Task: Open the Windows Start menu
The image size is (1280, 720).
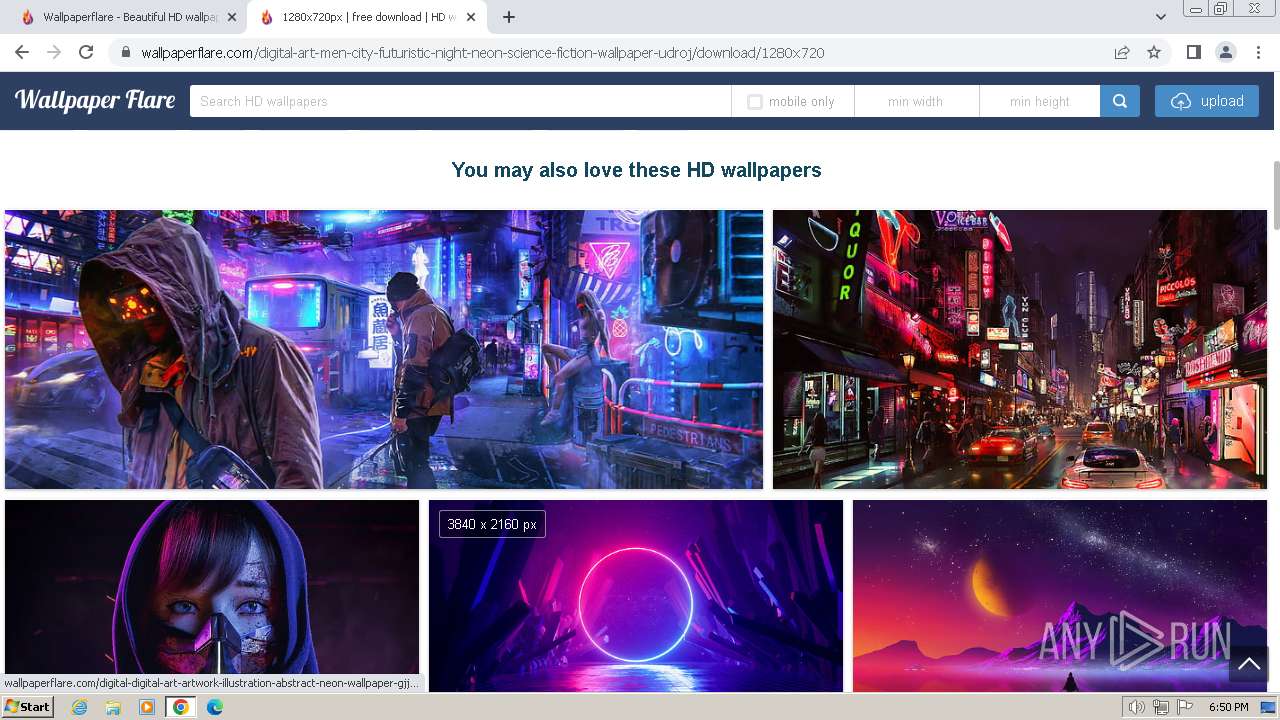Action: (x=28, y=707)
